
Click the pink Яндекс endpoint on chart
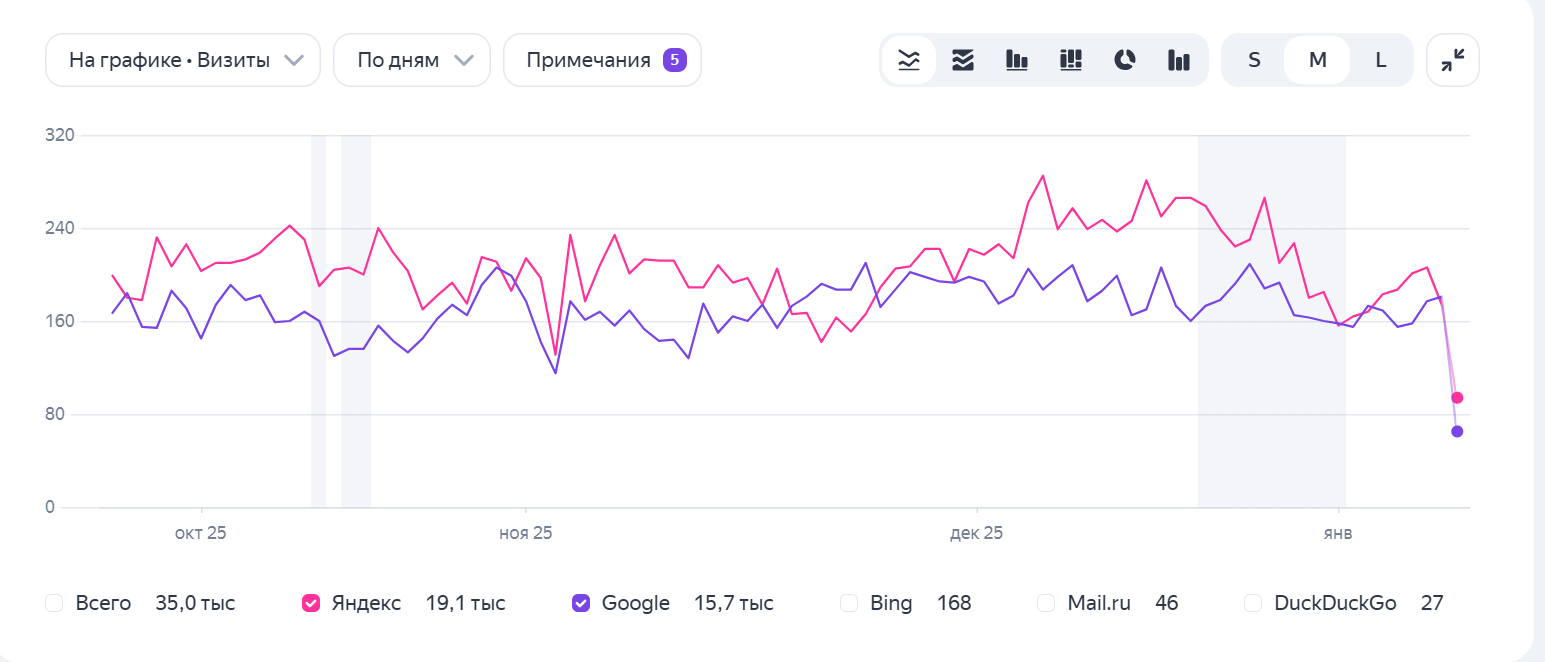1457,398
